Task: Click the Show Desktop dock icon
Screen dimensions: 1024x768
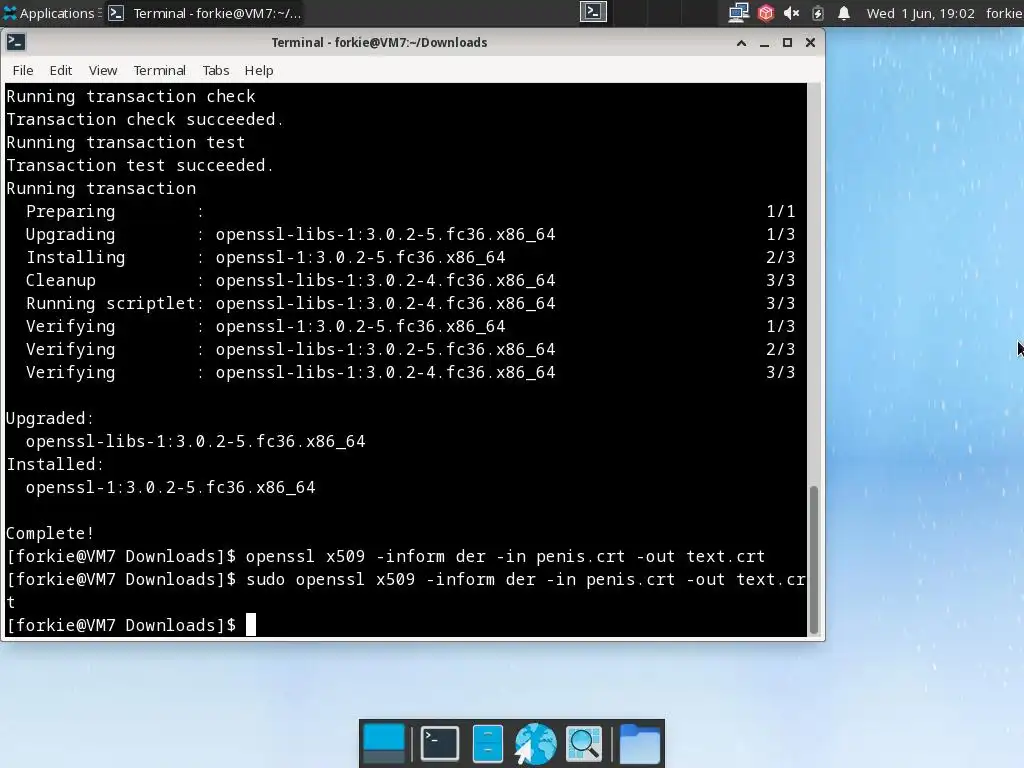Action: click(x=383, y=744)
